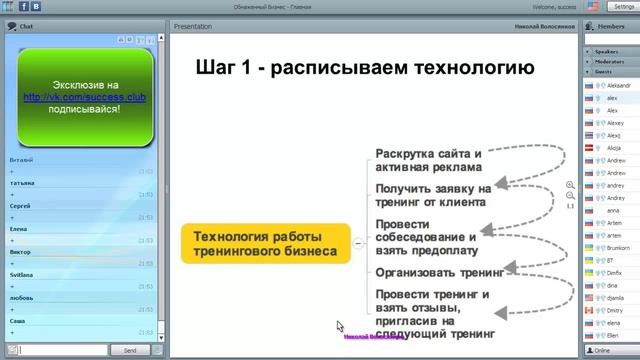Viewport: 640px width, 360px height.
Task: Click the Chat panel speech bubble icon
Action: click(12, 27)
